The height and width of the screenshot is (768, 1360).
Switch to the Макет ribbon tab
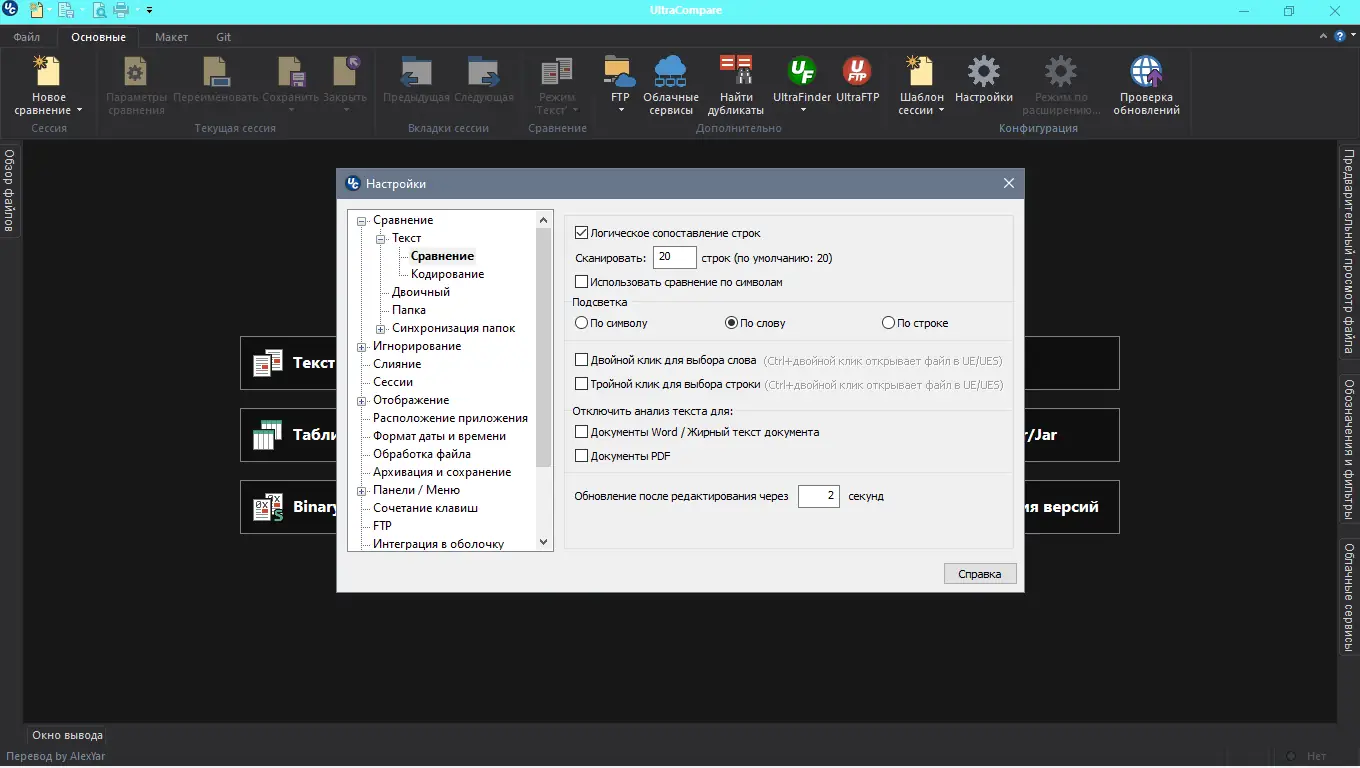tap(171, 37)
